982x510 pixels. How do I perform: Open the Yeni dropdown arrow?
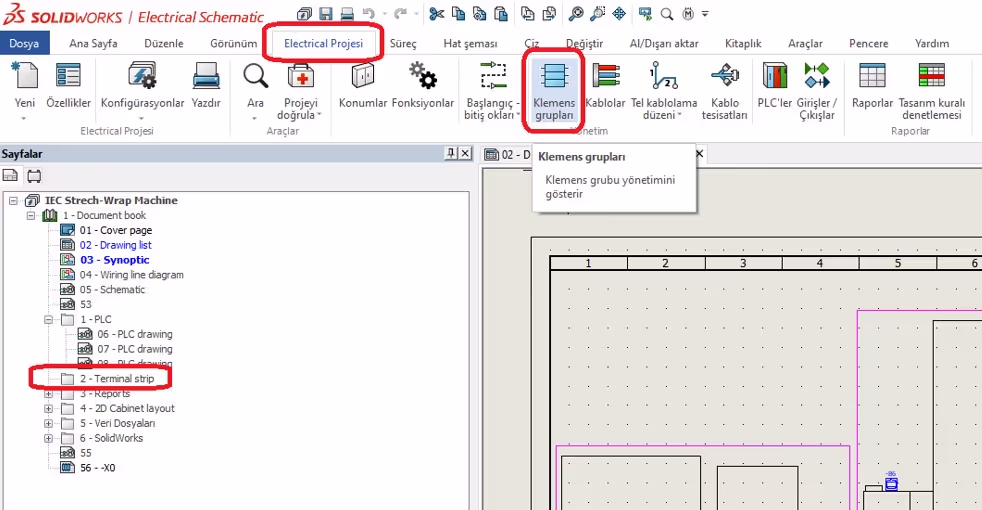[x=24, y=118]
